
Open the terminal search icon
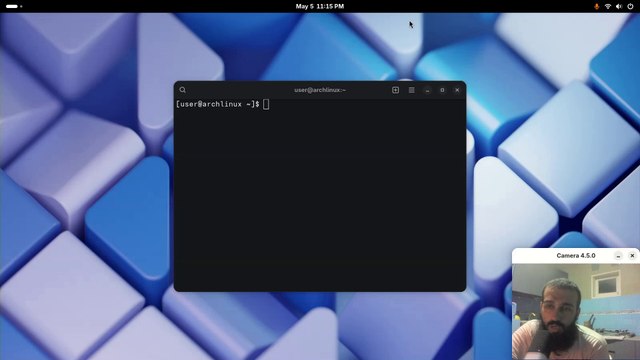coord(182,90)
